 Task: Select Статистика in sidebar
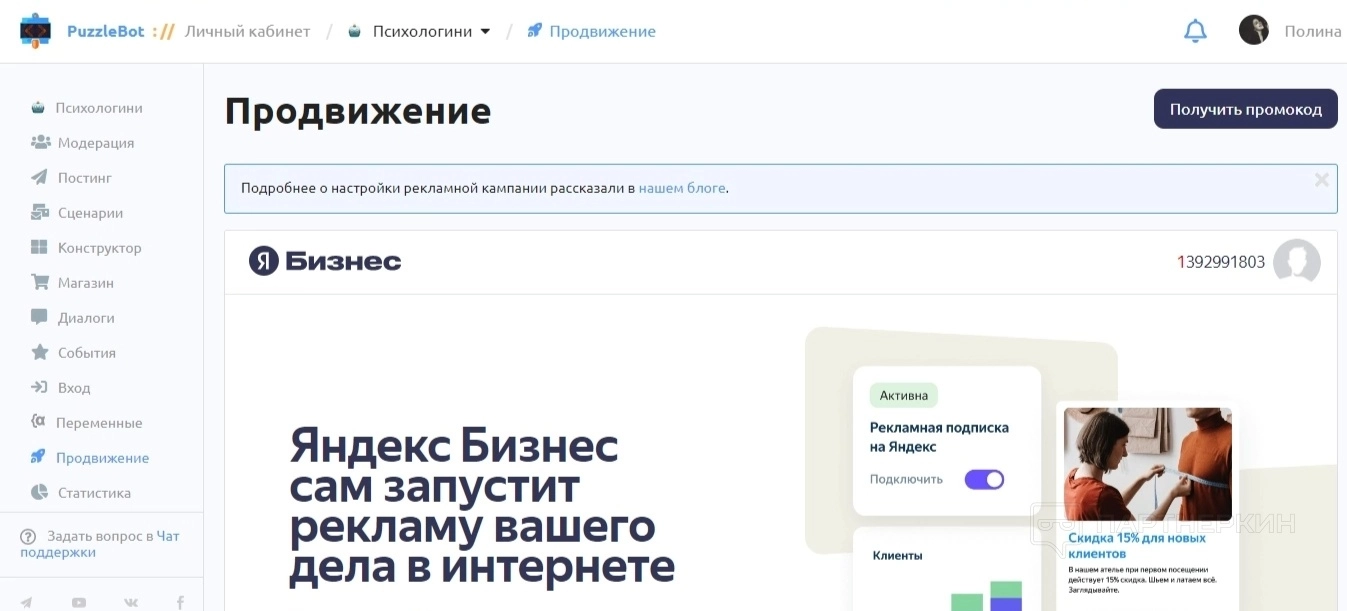click(94, 492)
